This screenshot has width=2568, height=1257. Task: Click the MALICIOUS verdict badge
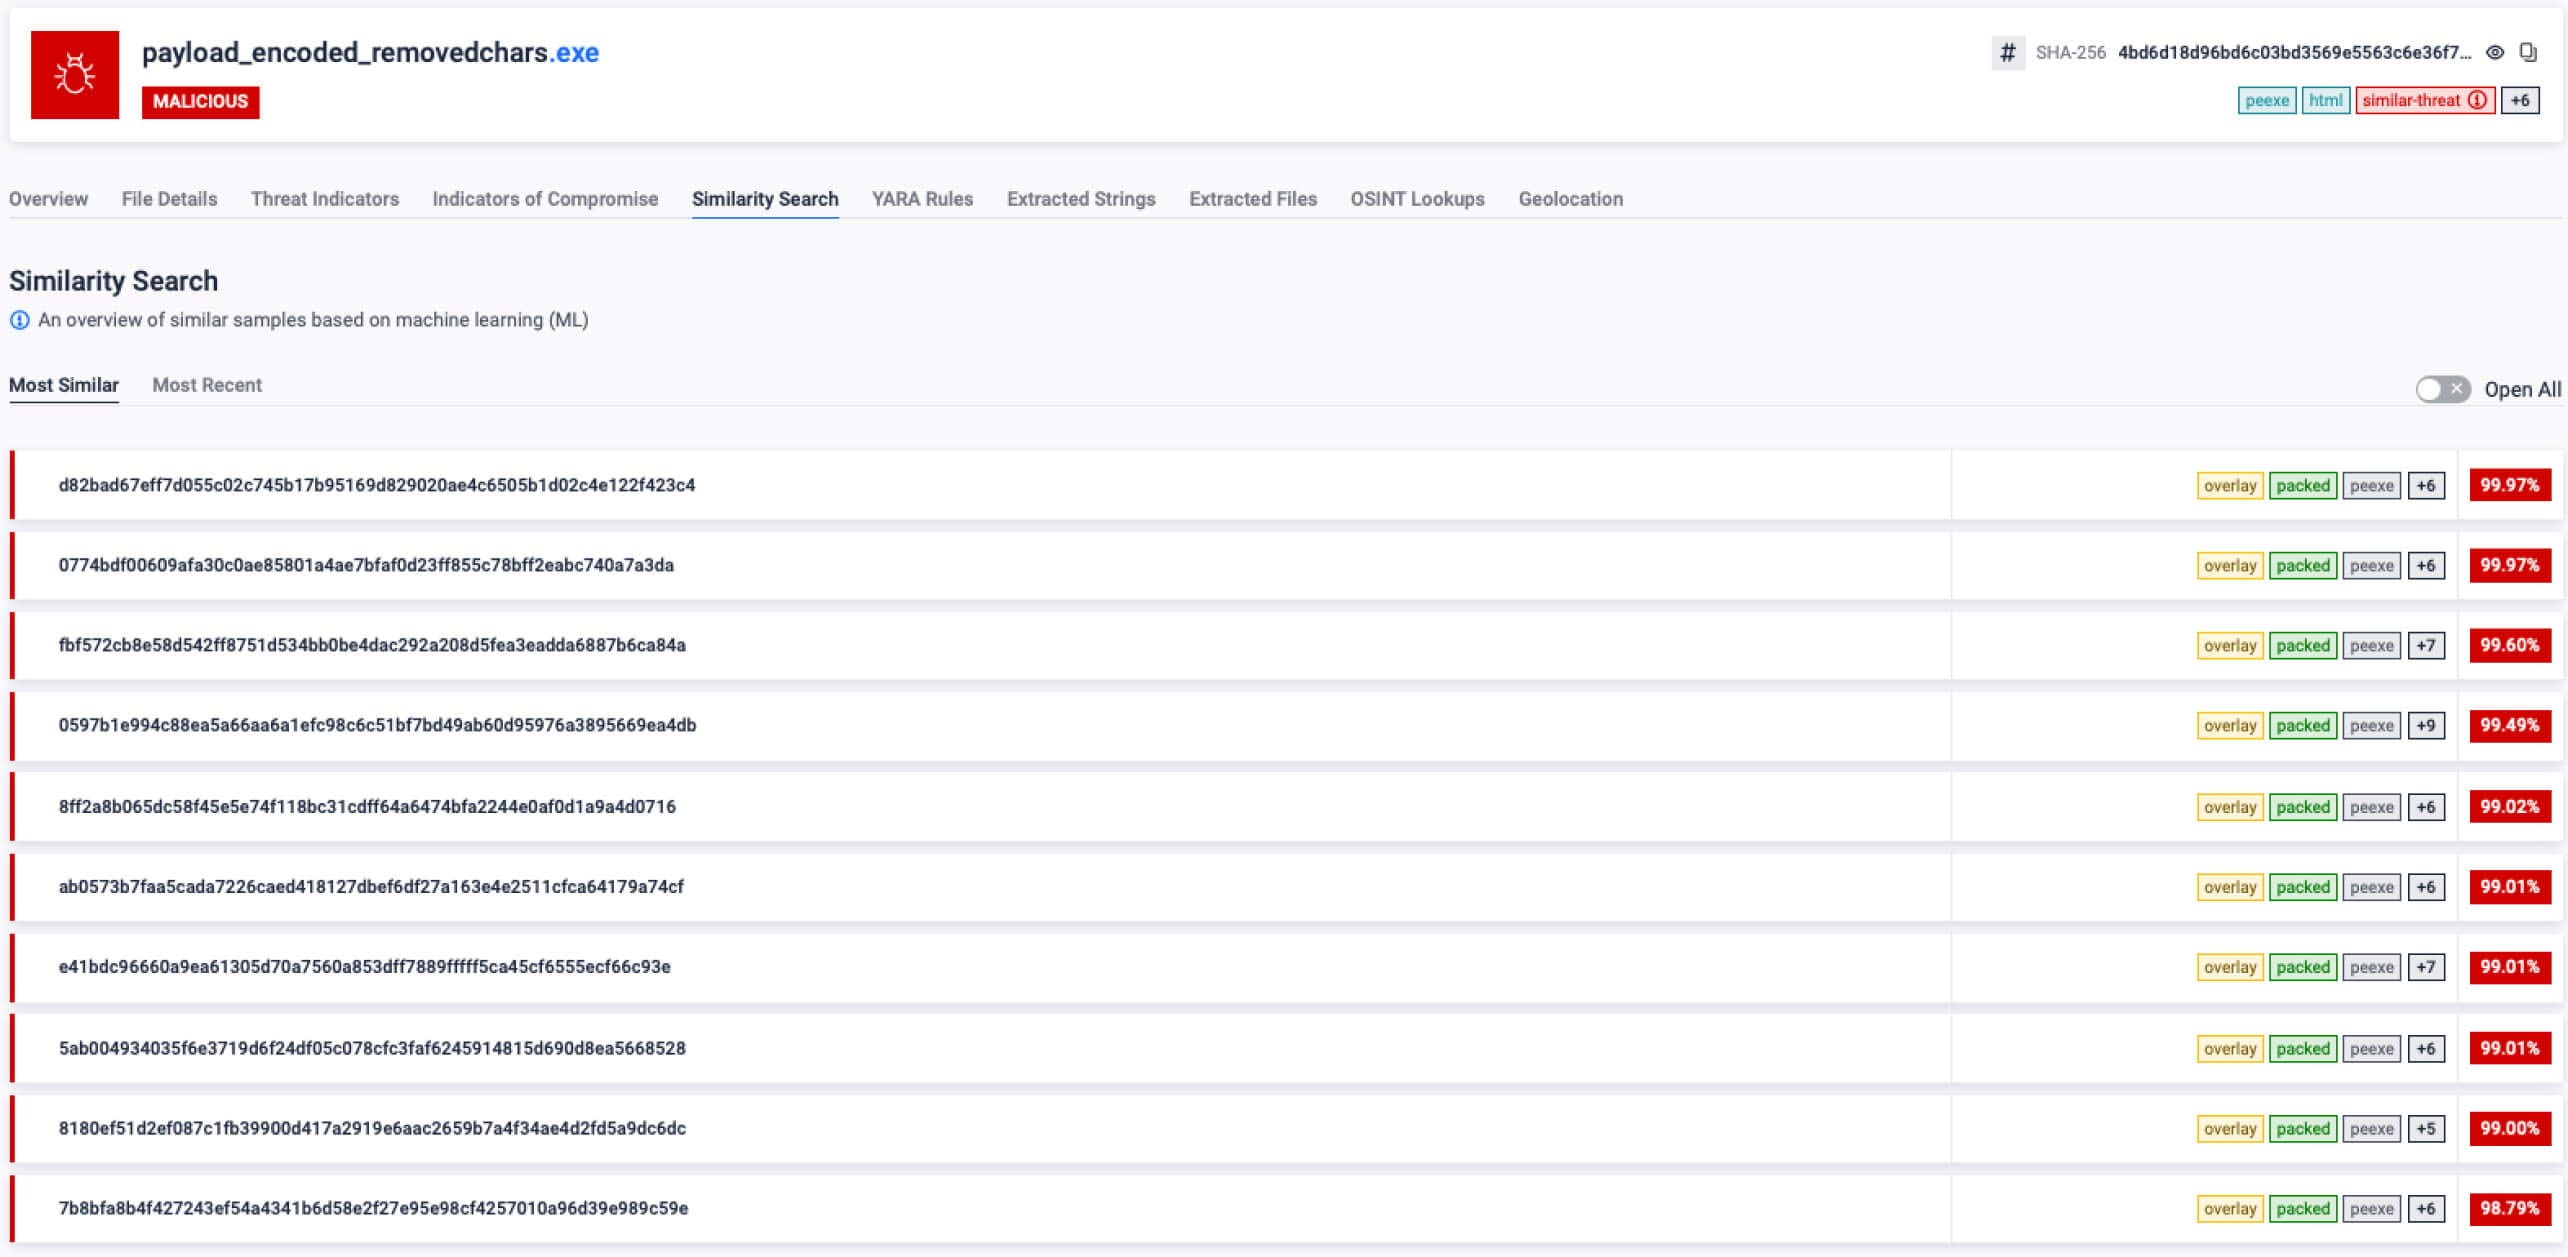(200, 101)
